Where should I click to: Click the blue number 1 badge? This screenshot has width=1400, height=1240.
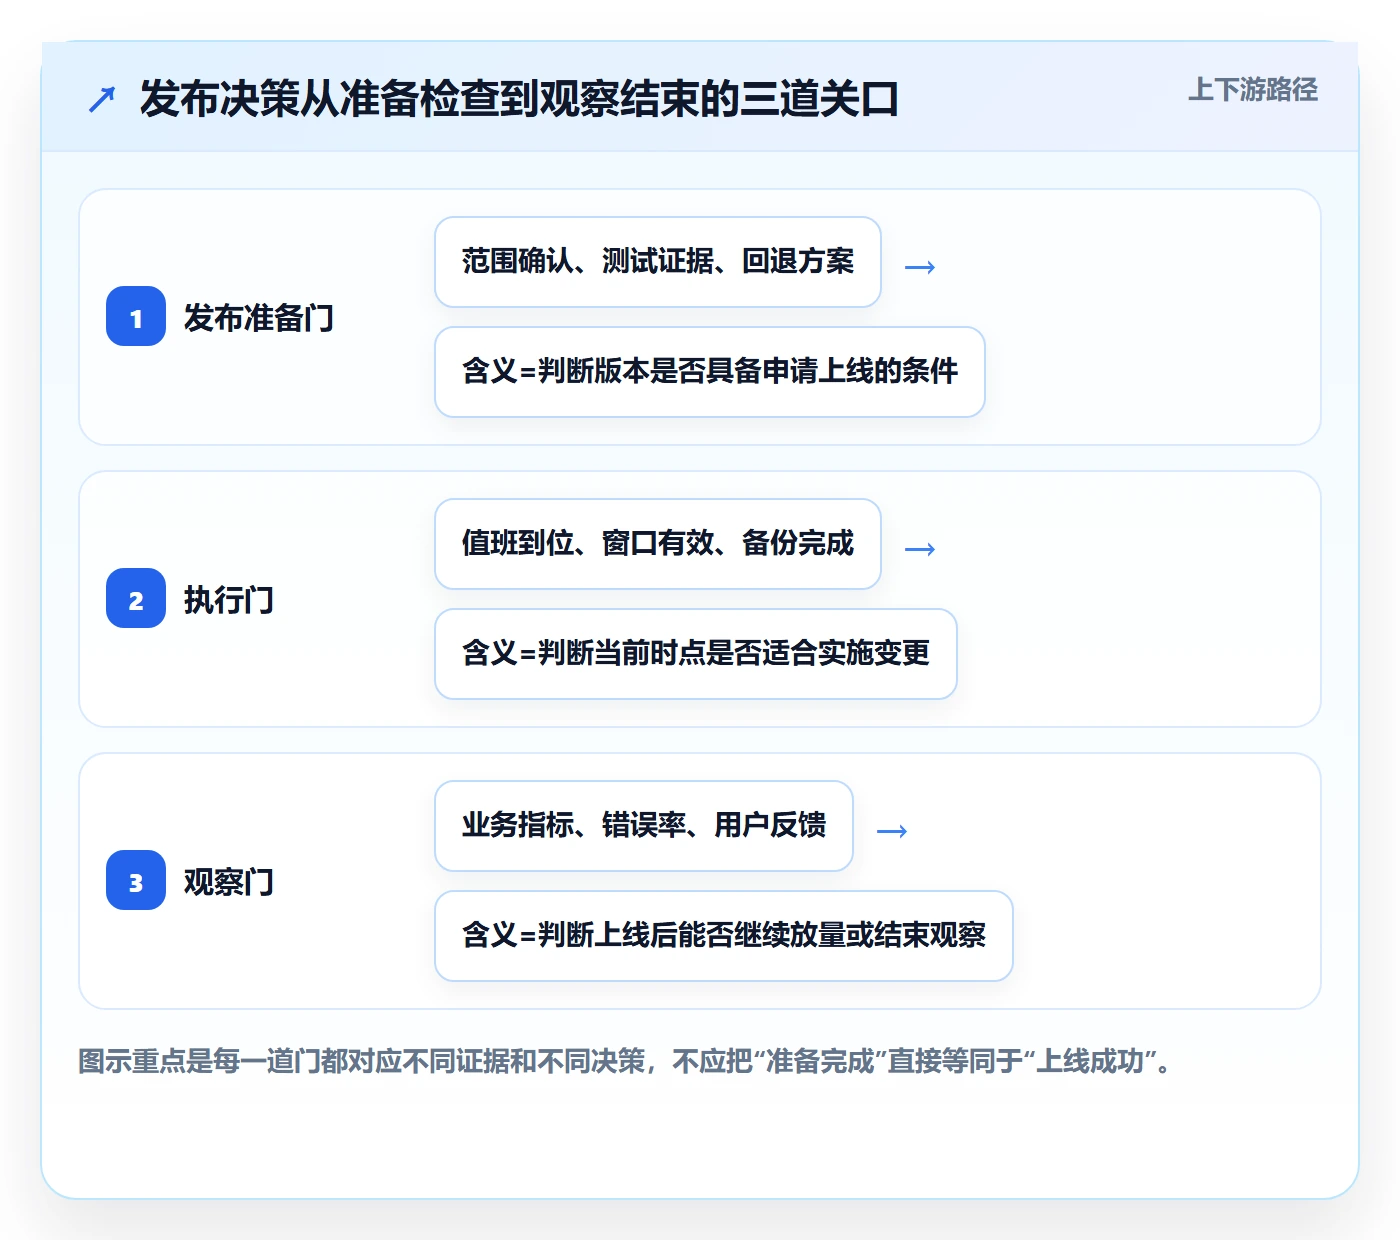(x=136, y=316)
